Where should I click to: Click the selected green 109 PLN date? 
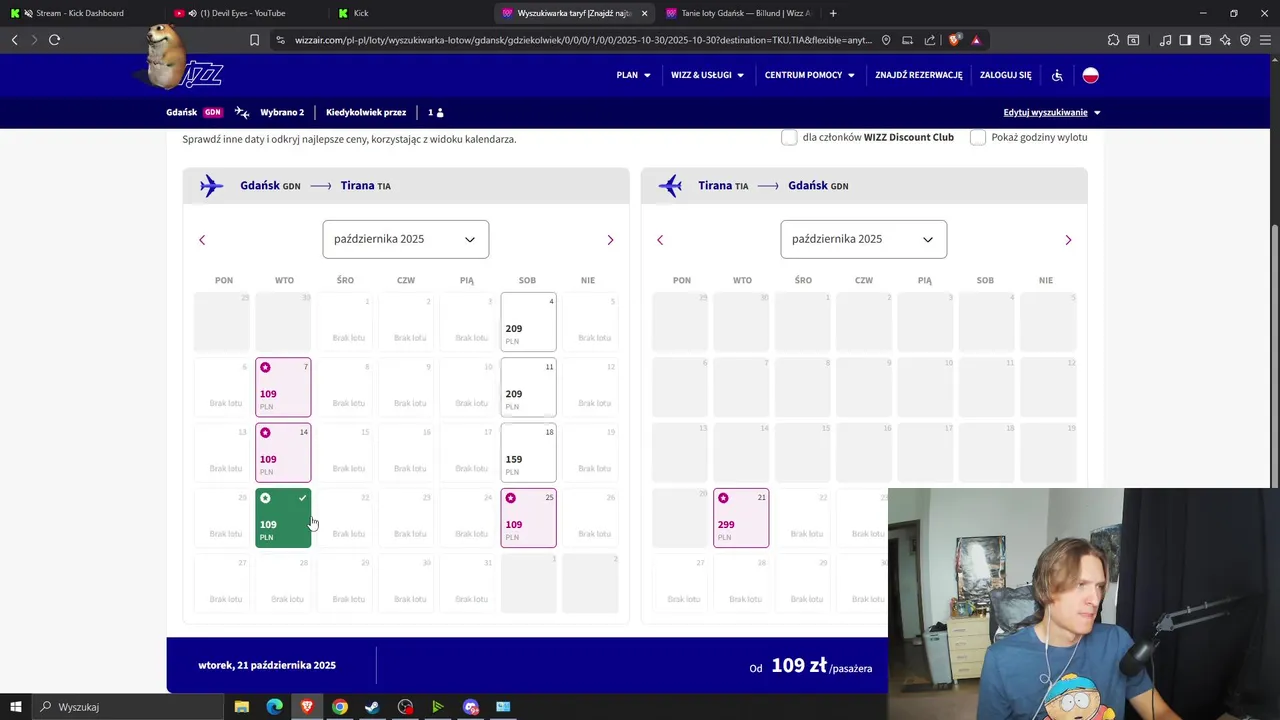(283, 518)
